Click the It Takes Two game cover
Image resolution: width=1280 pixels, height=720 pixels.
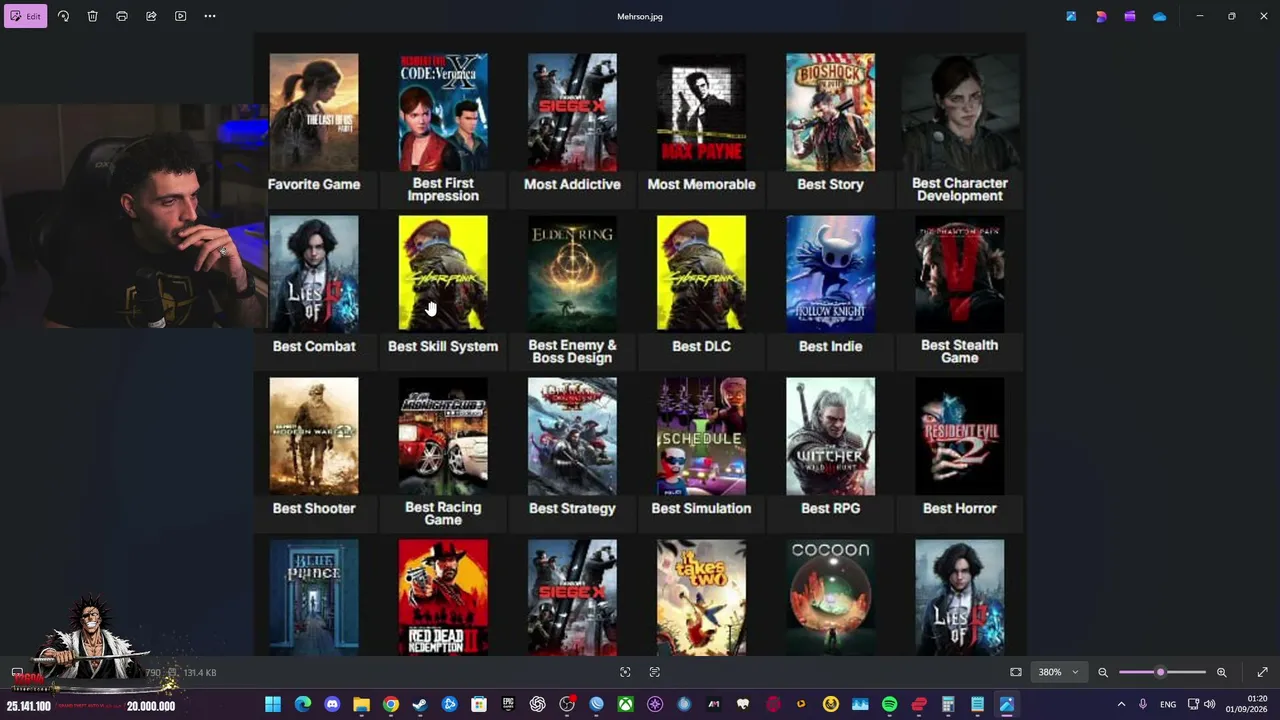(x=701, y=597)
